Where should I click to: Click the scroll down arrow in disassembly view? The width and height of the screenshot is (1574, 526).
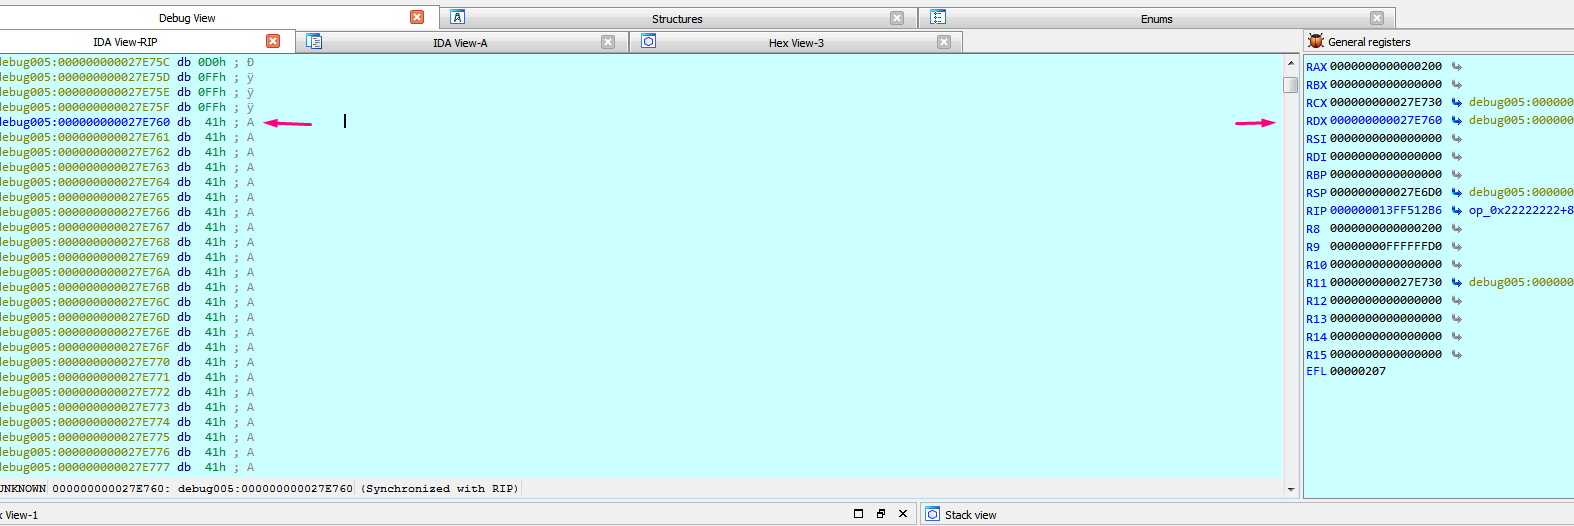coord(1290,490)
